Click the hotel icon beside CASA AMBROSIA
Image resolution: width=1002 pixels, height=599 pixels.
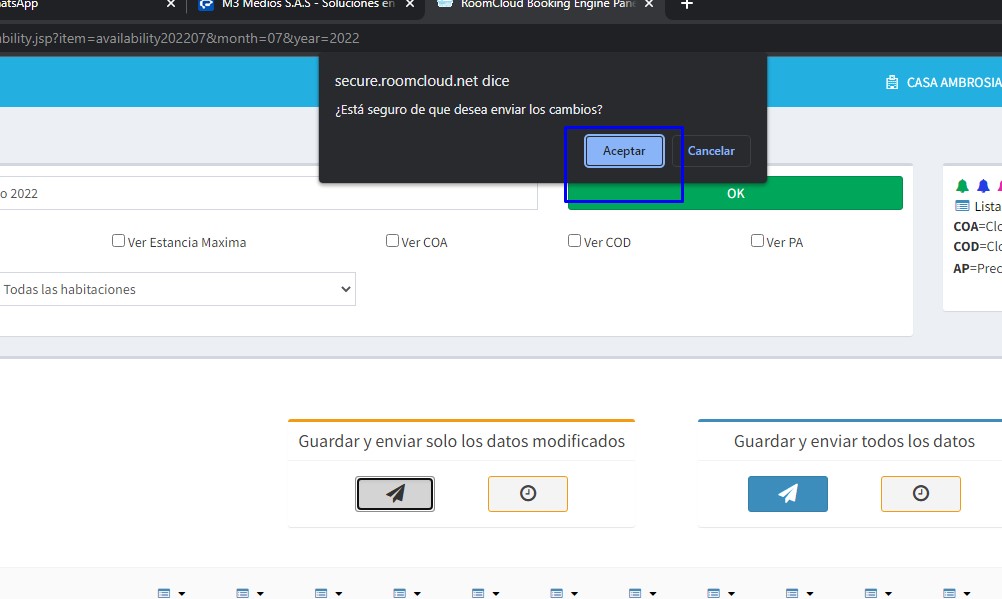(x=891, y=83)
